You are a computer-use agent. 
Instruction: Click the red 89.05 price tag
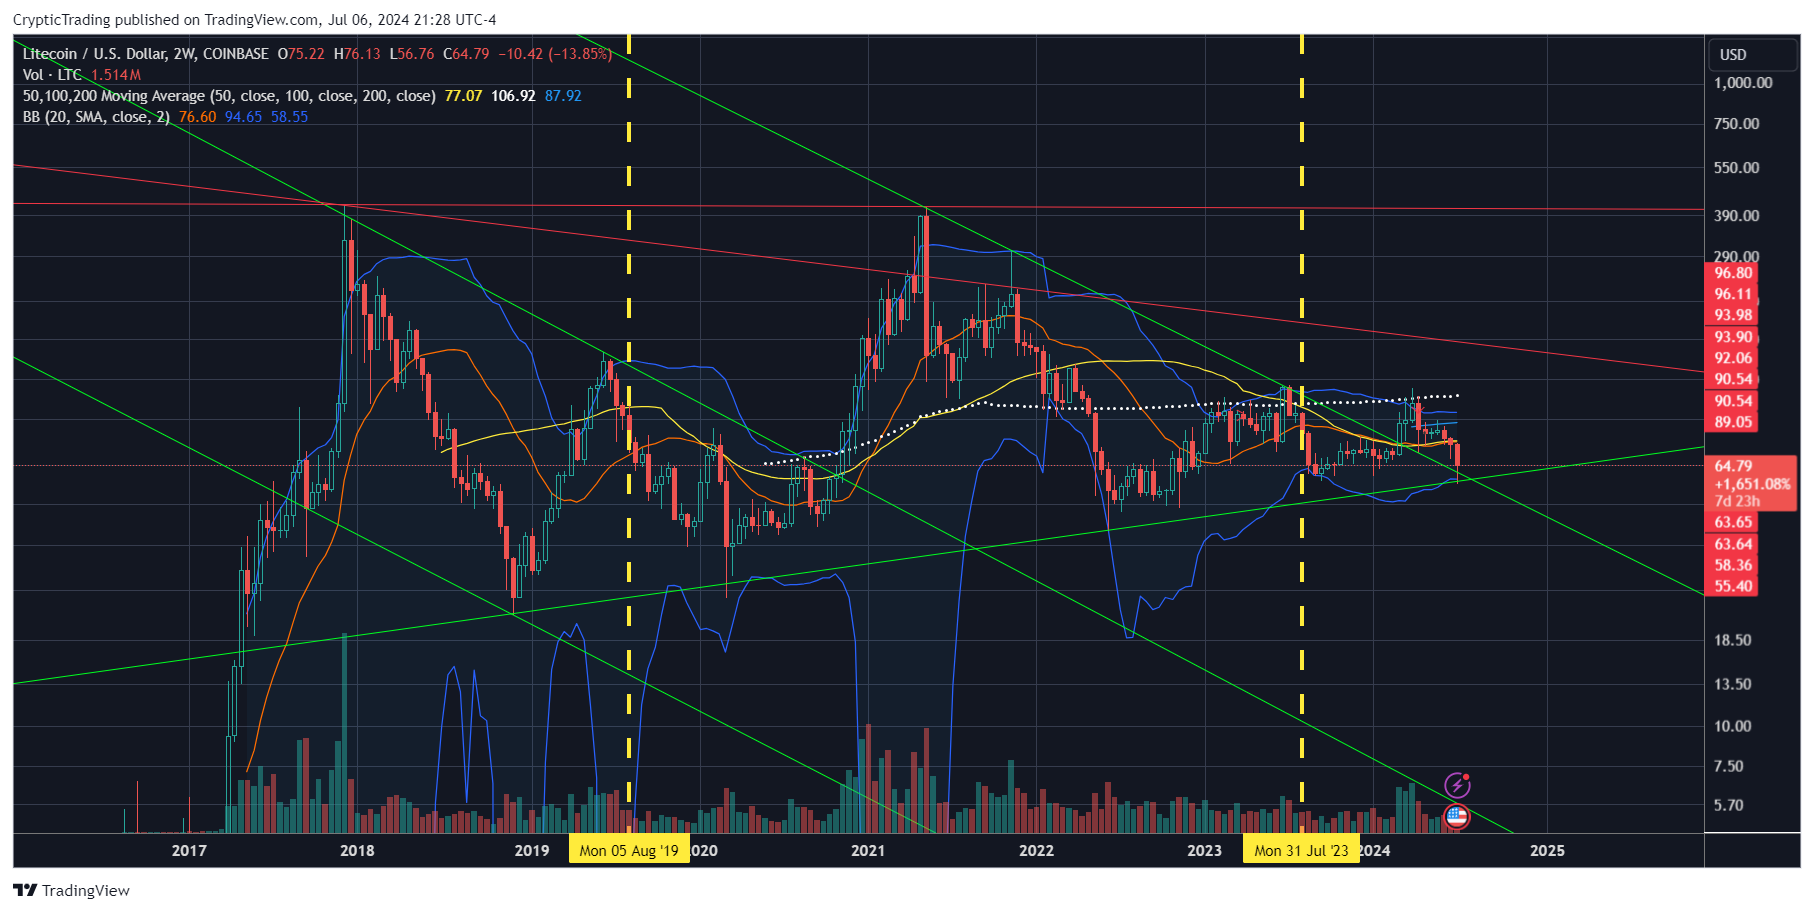[1732, 422]
